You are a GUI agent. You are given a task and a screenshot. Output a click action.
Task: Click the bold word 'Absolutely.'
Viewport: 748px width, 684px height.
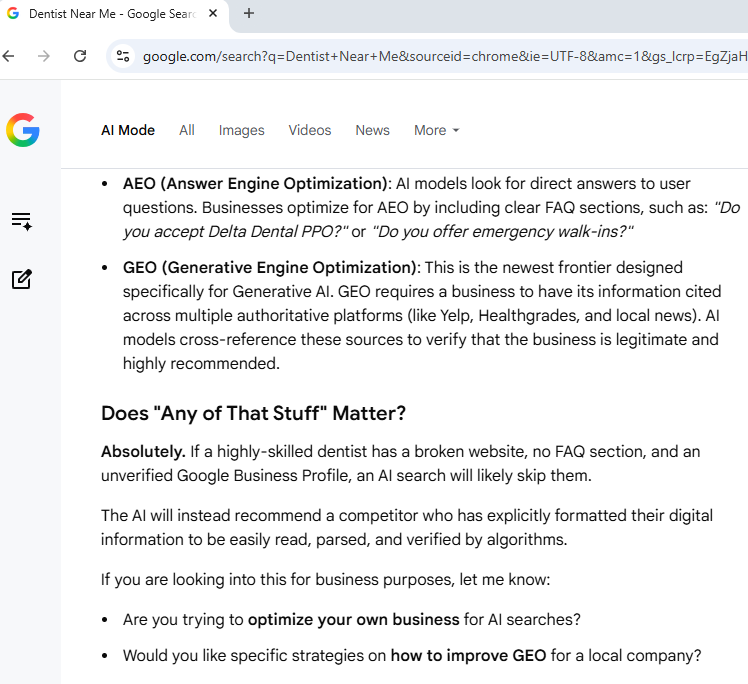(x=143, y=452)
